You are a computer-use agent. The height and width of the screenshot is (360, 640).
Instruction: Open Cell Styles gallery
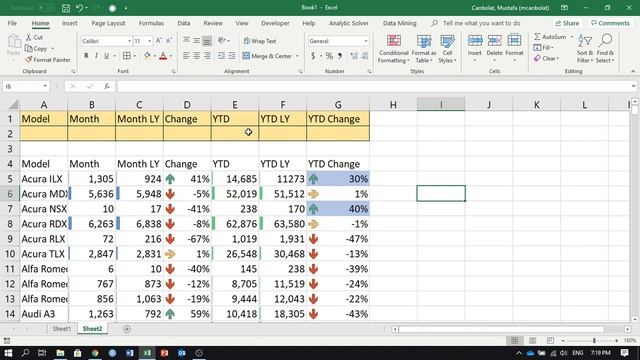447,49
